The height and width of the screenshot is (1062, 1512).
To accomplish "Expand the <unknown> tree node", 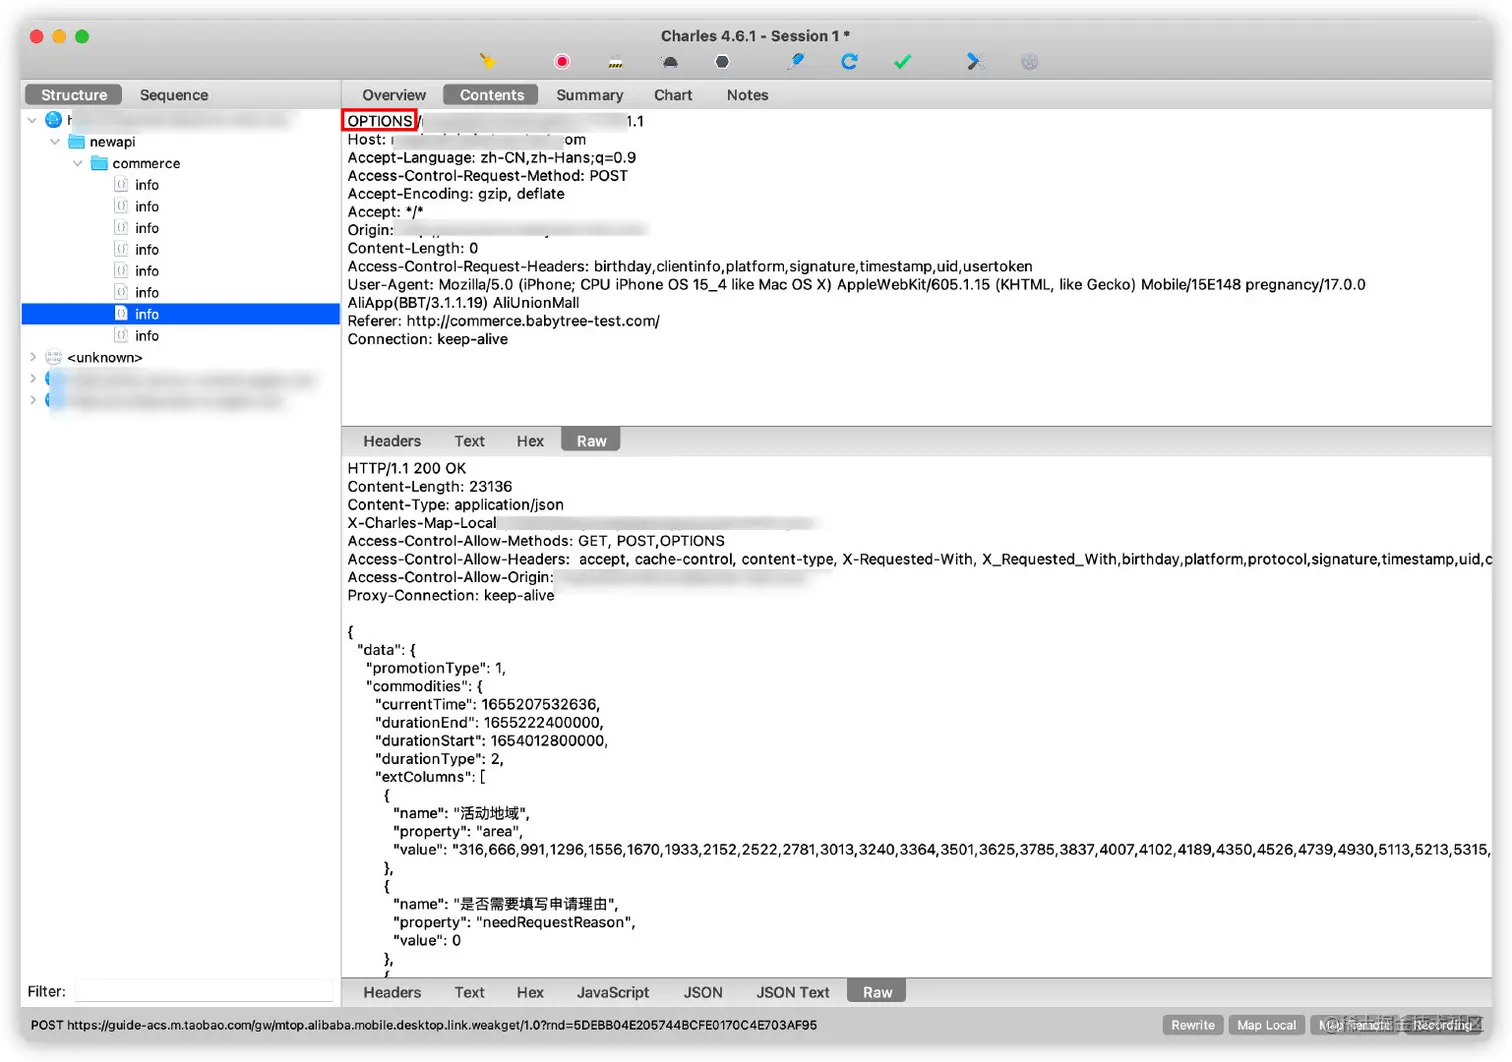I will (x=33, y=357).
